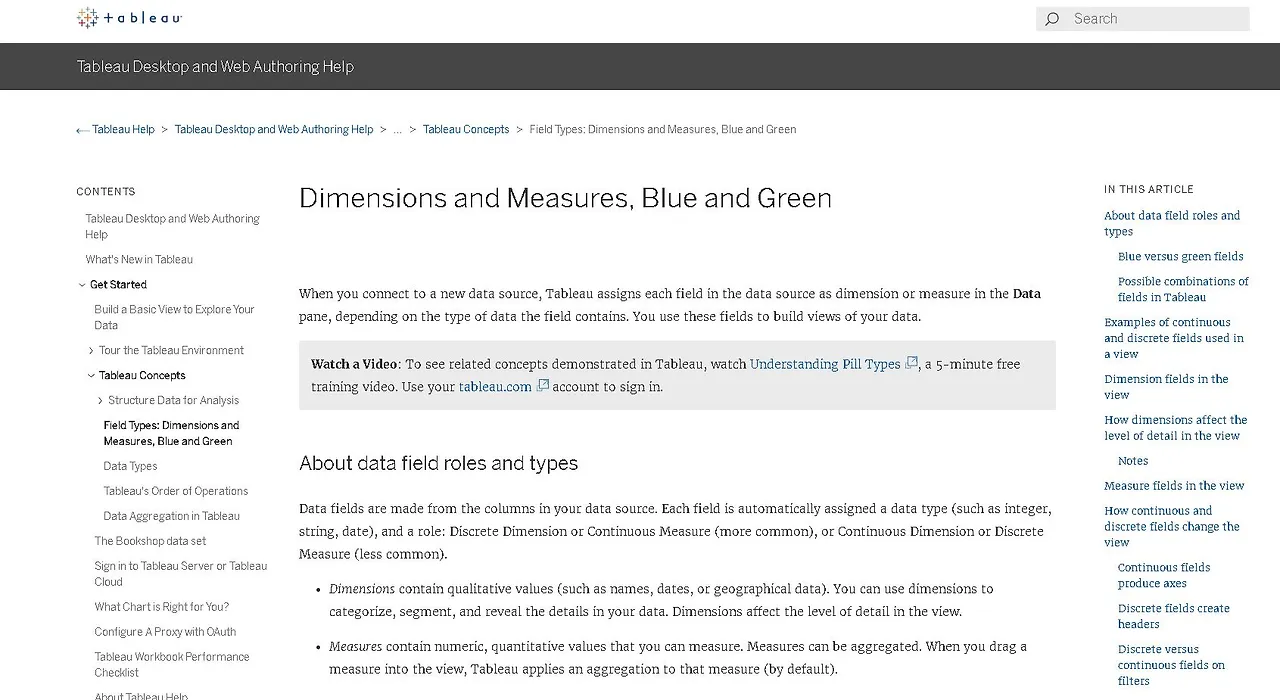Open Data Aggregation in Tableau
The width and height of the screenshot is (1280, 700).
[171, 517]
